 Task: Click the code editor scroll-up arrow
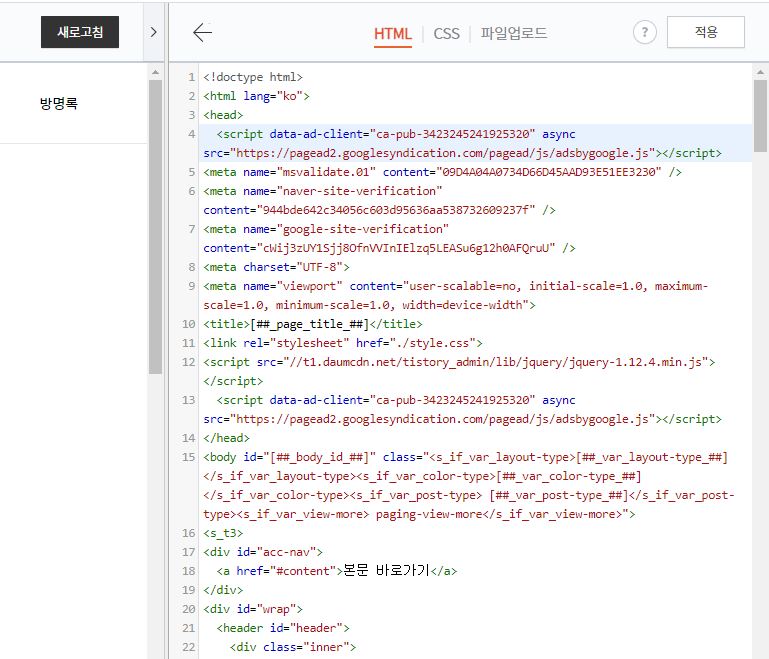pos(760,72)
